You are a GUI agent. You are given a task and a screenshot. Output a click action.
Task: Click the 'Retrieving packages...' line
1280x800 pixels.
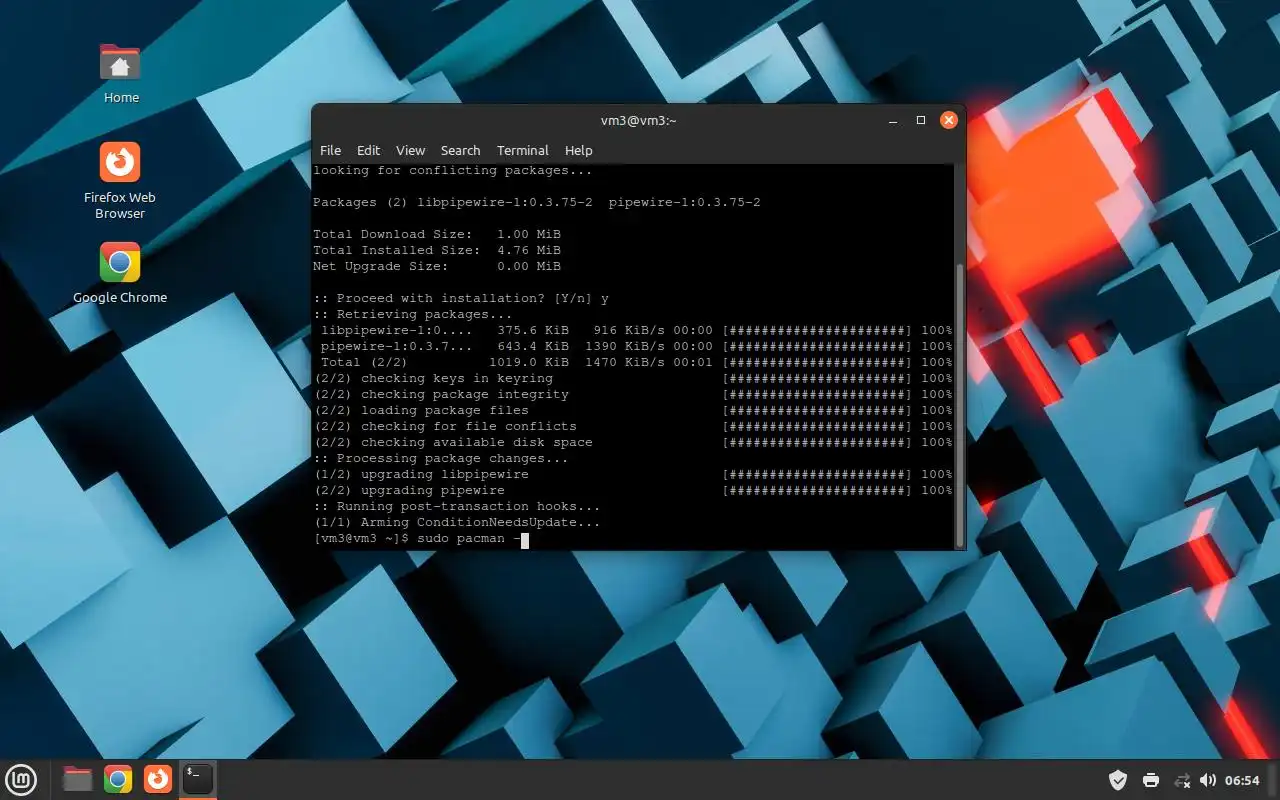(x=413, y=315)
